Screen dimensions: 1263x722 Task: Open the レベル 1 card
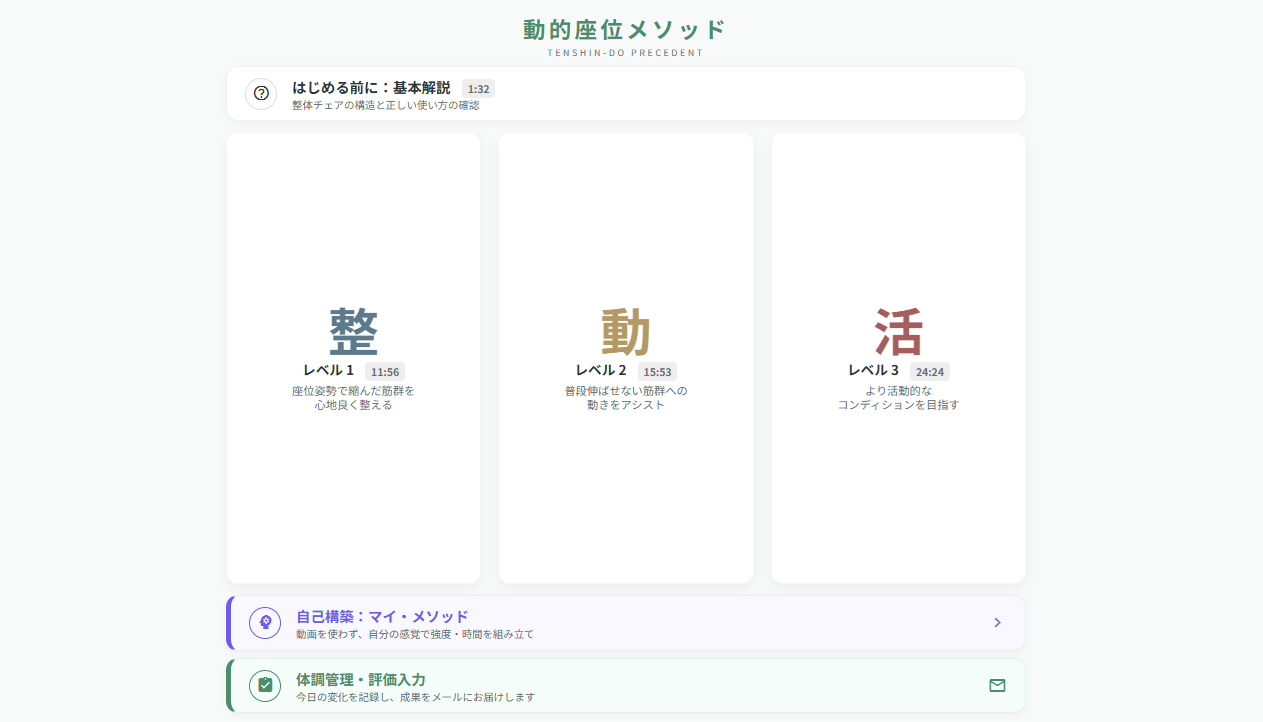pyautogui.click(x=353, y=357)
